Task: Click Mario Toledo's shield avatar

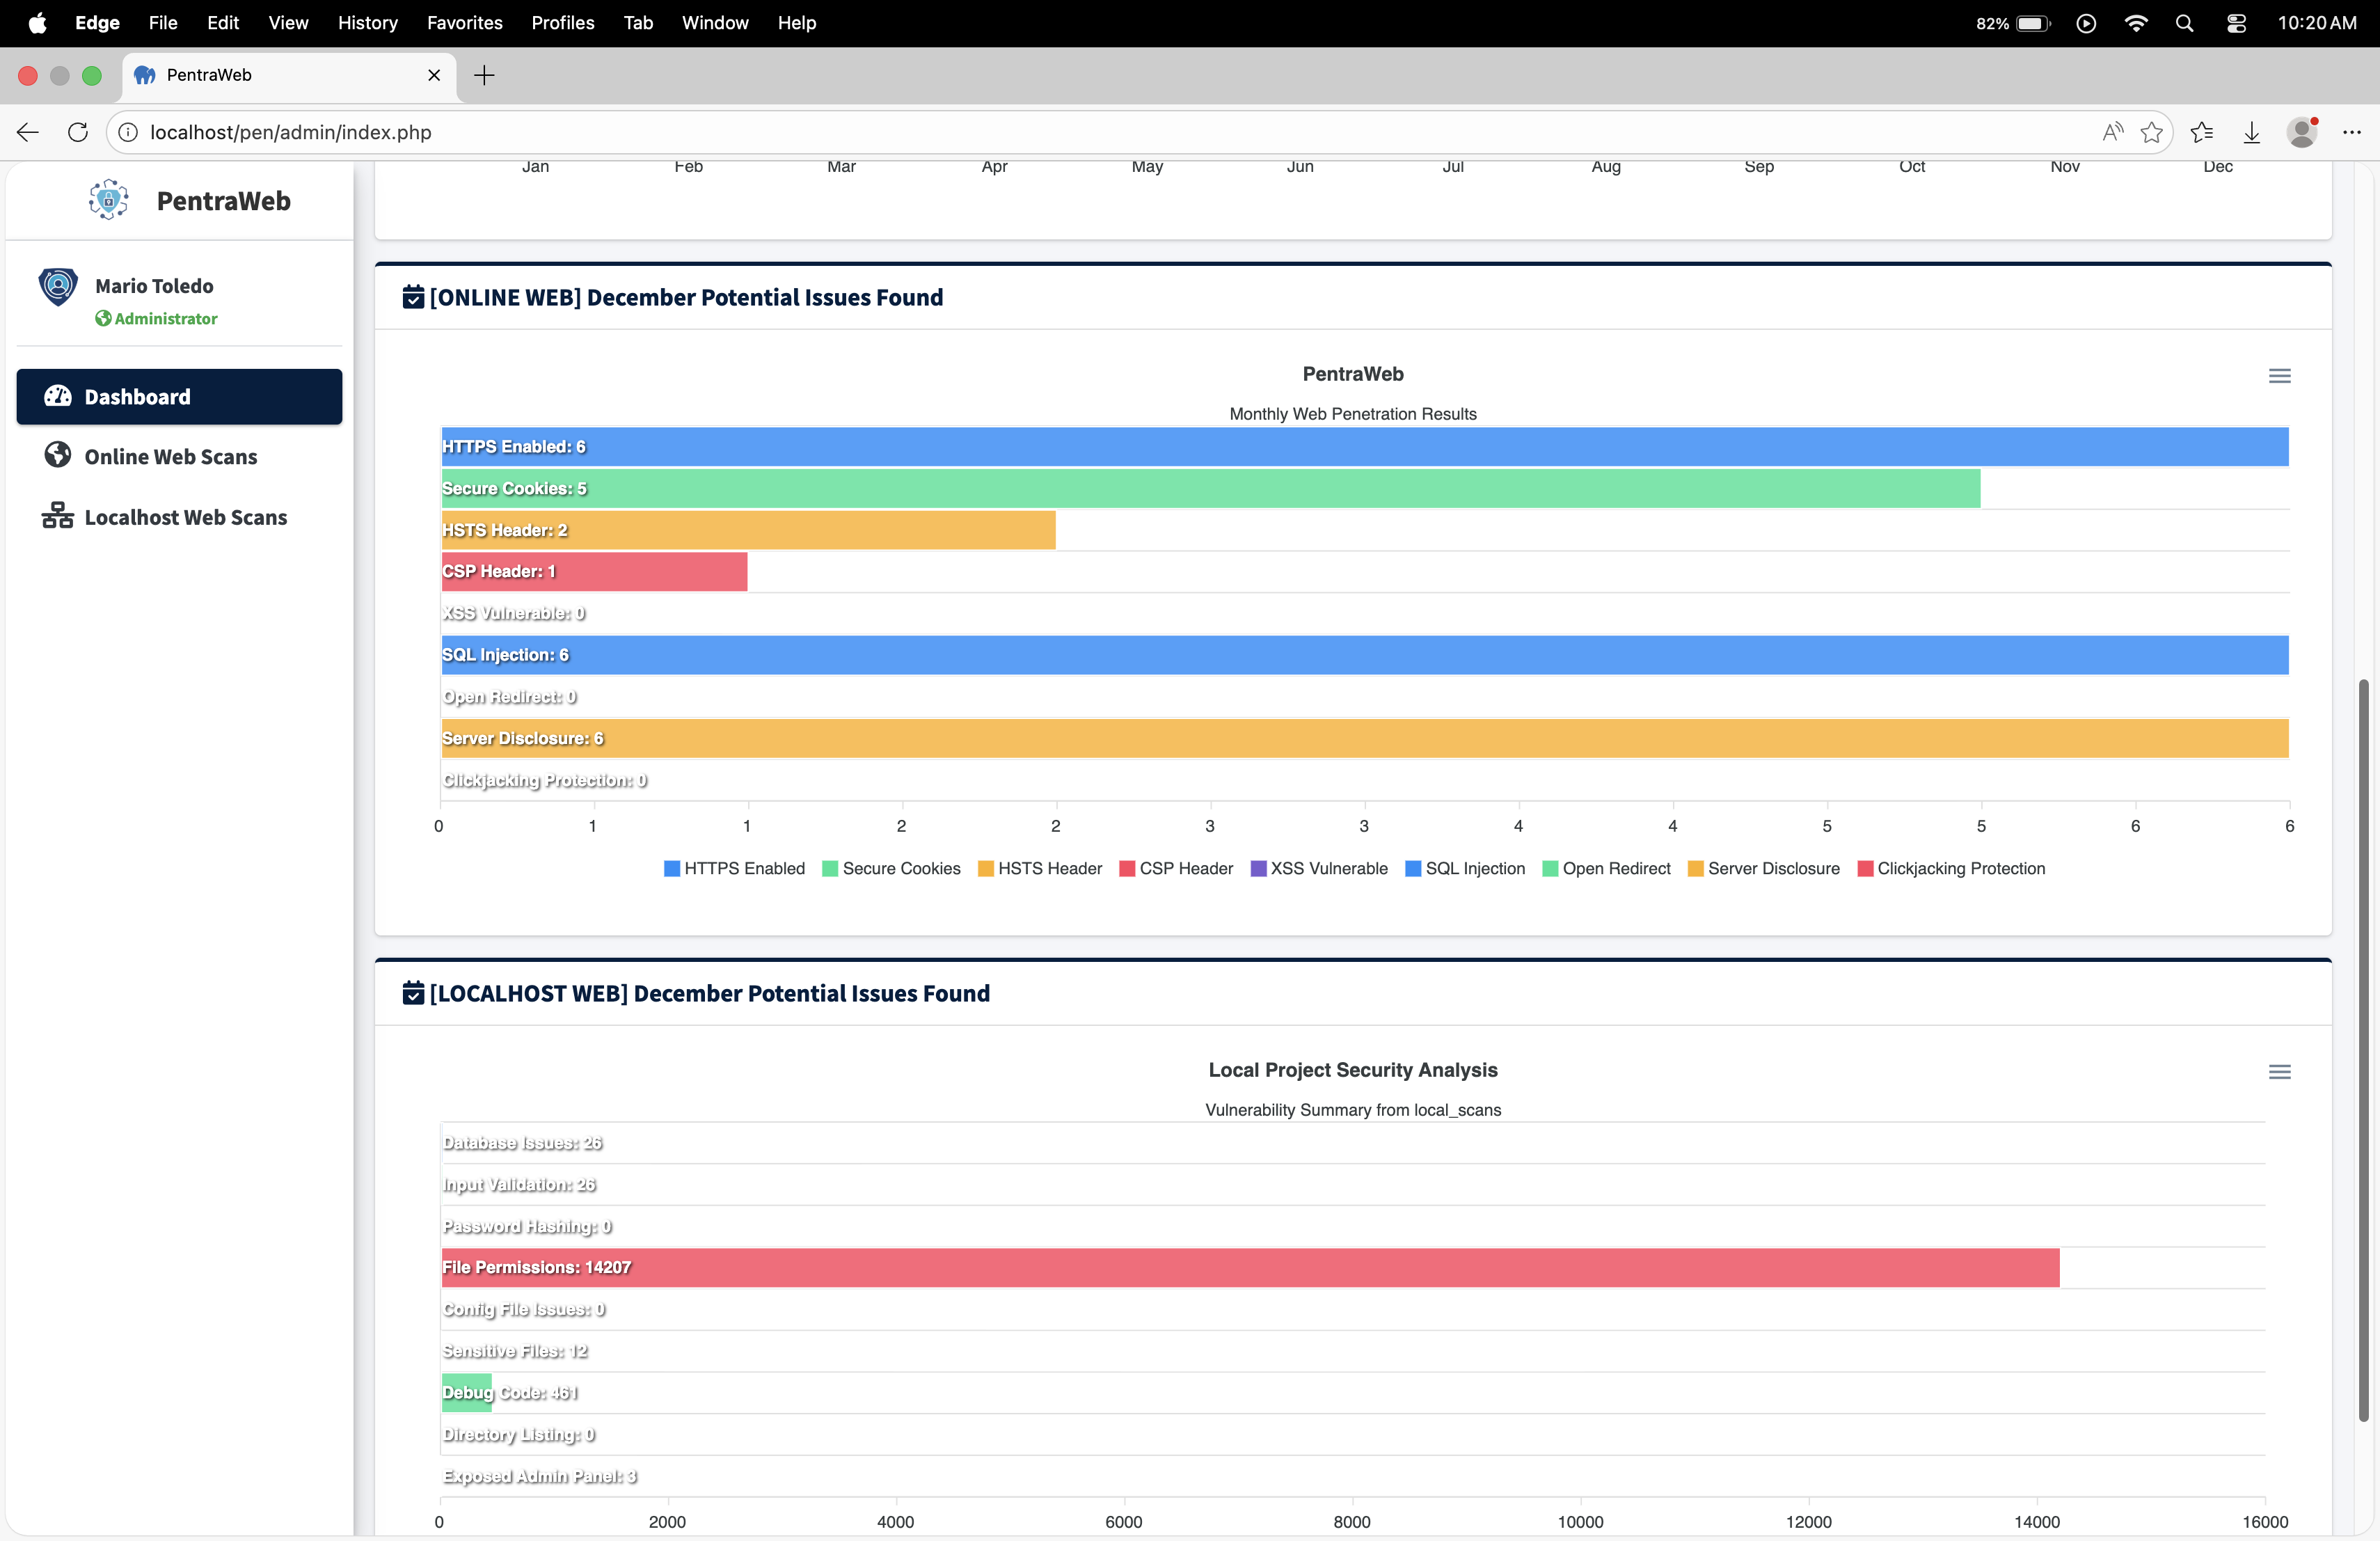Action: point(58,287)
